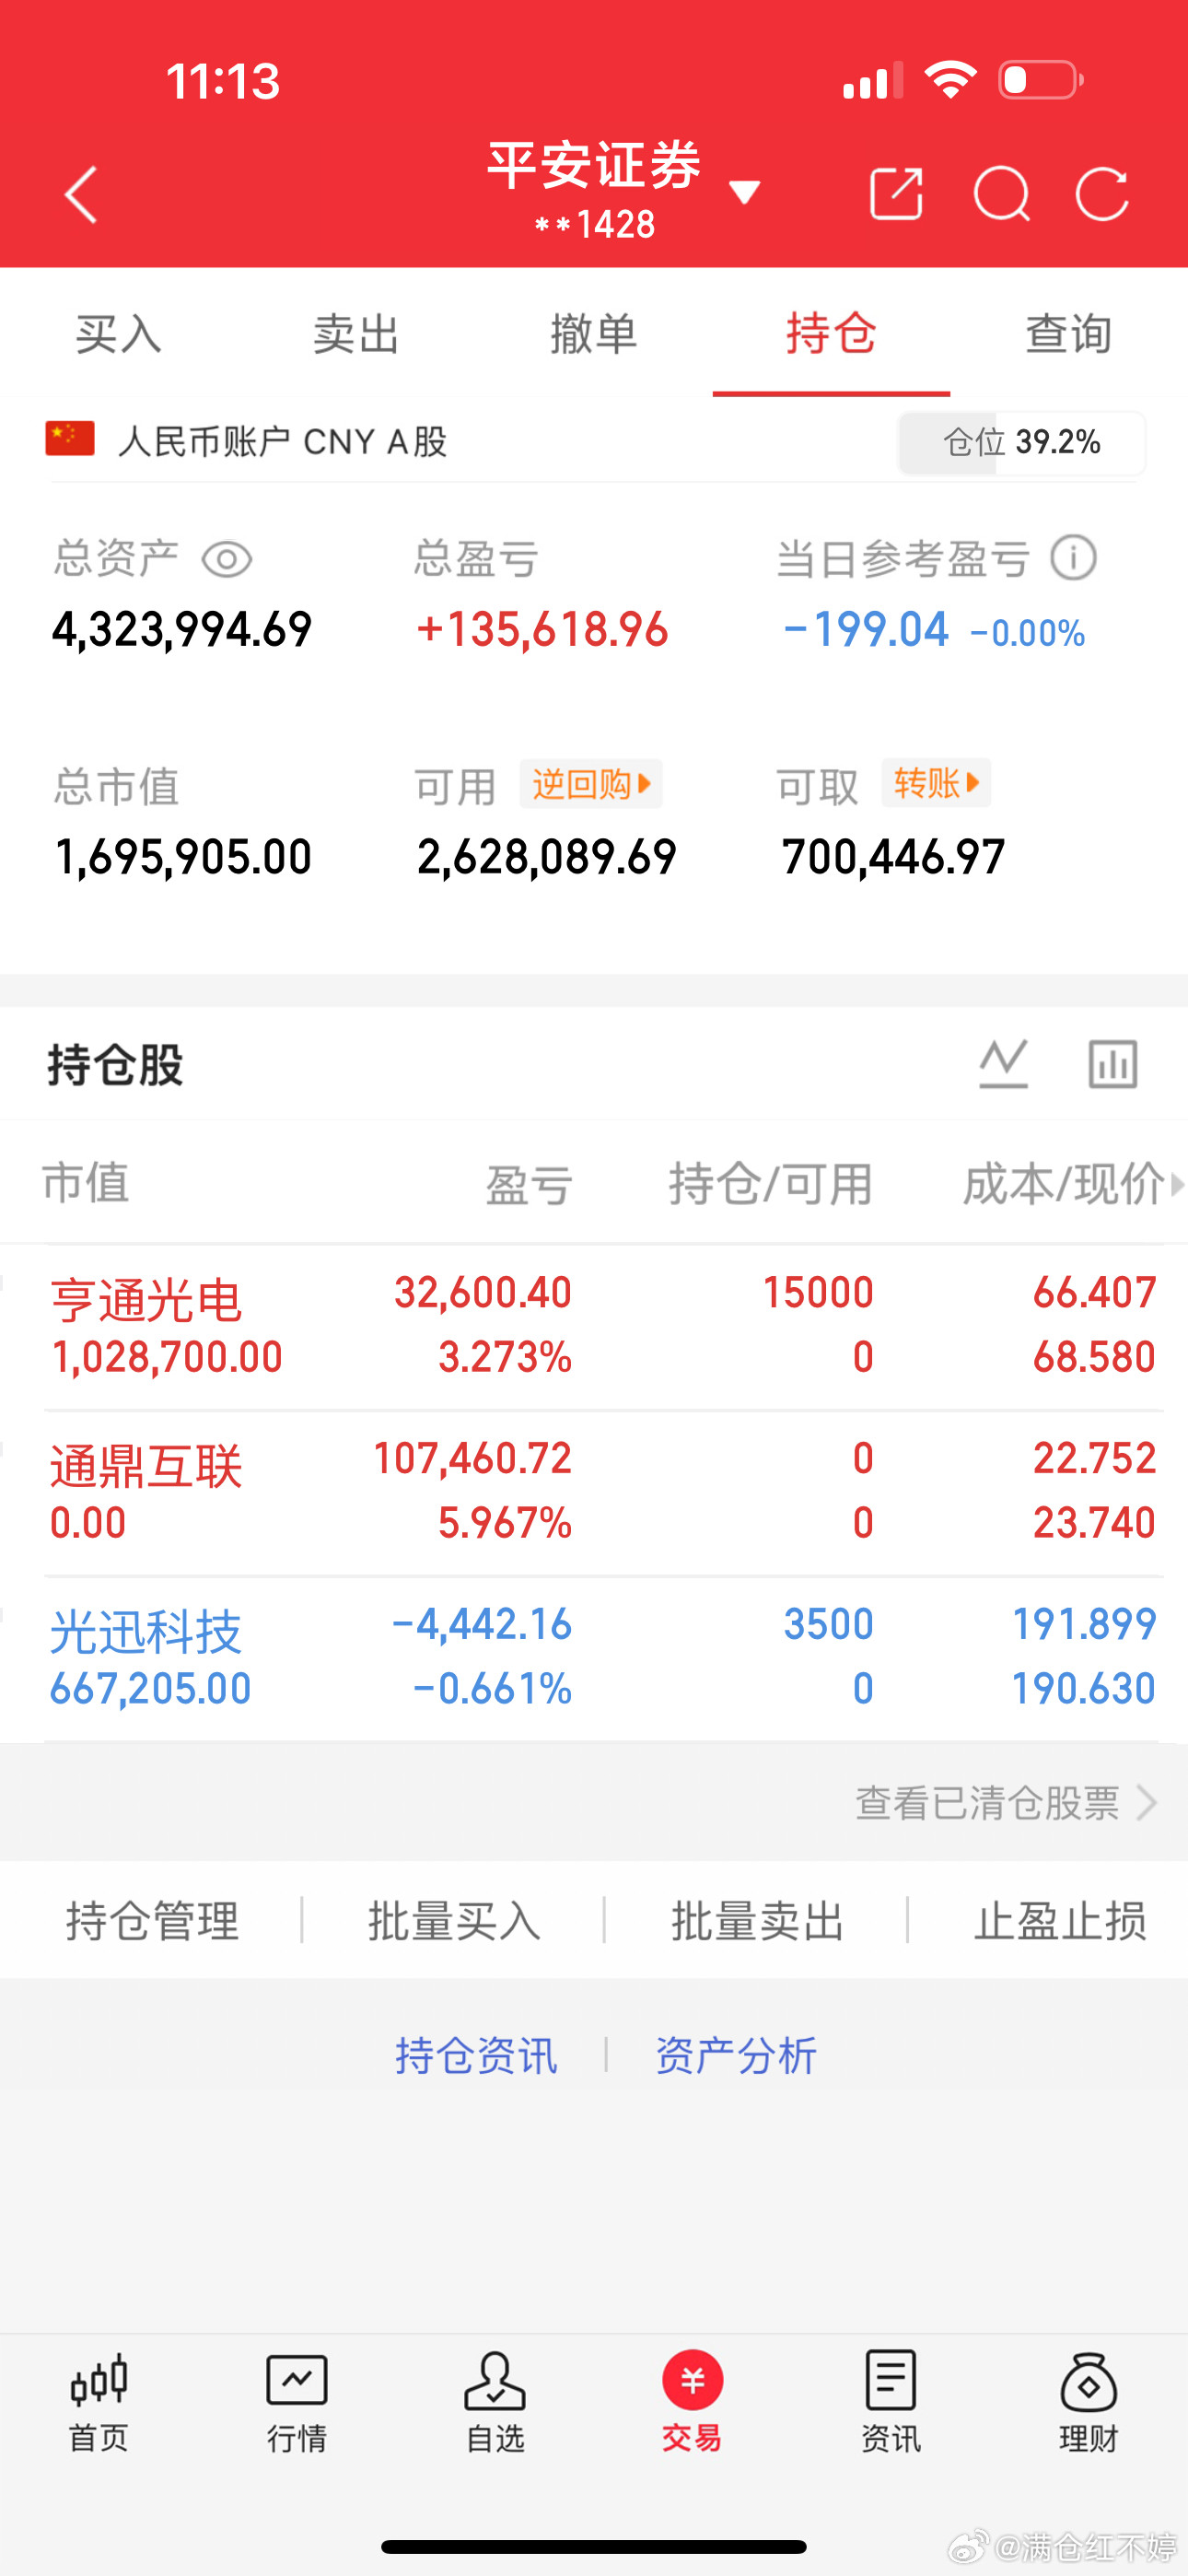
Task: Tap the 11:13 status bar clock
Action: 222,81
